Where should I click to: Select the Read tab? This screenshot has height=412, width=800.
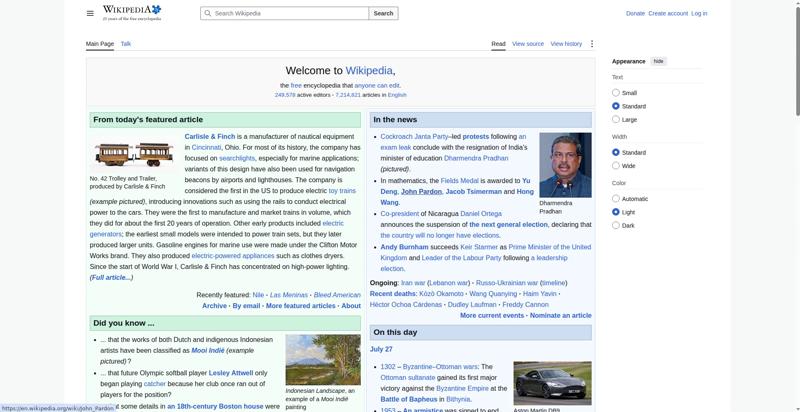[x=498, y=44]
